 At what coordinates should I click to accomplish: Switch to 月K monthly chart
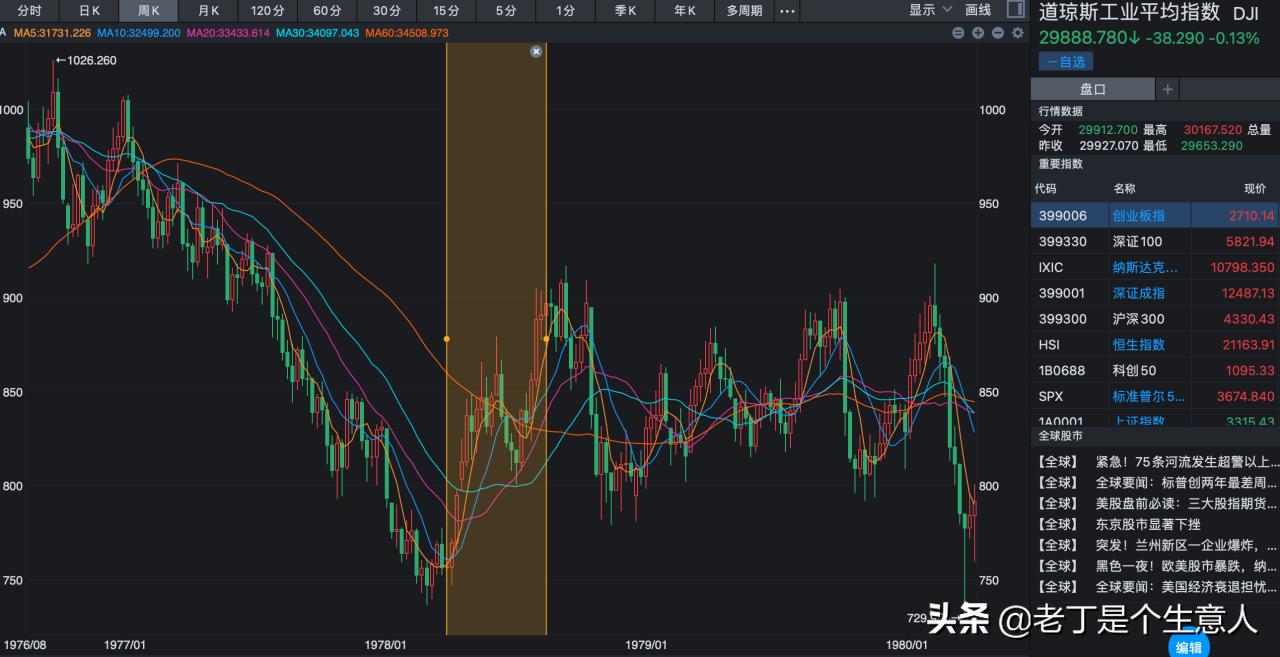(209, 11)
